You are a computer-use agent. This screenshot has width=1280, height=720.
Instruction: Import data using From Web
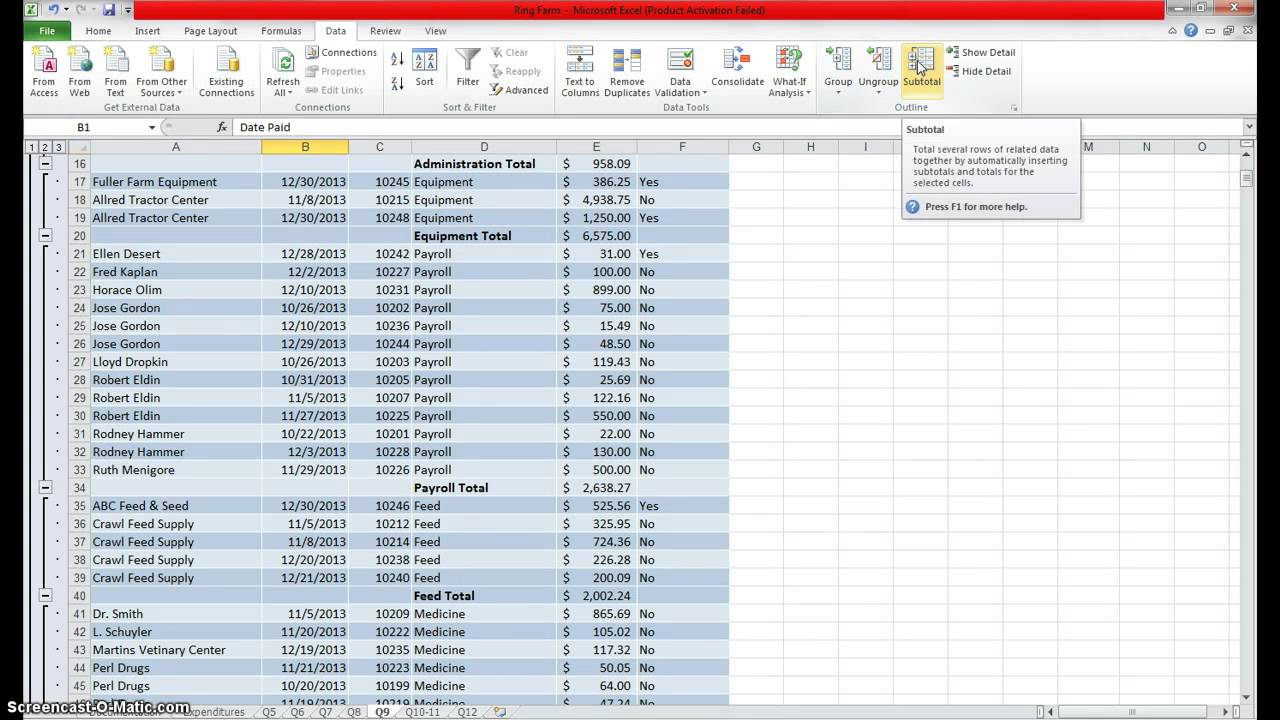[x=80, y=72]
